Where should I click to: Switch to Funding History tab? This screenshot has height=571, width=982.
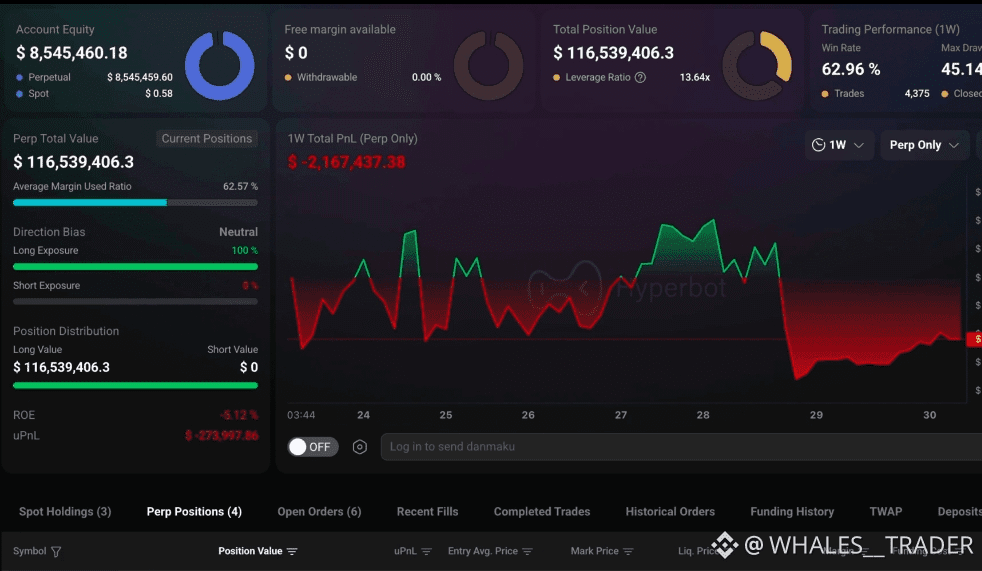(792, 512)
